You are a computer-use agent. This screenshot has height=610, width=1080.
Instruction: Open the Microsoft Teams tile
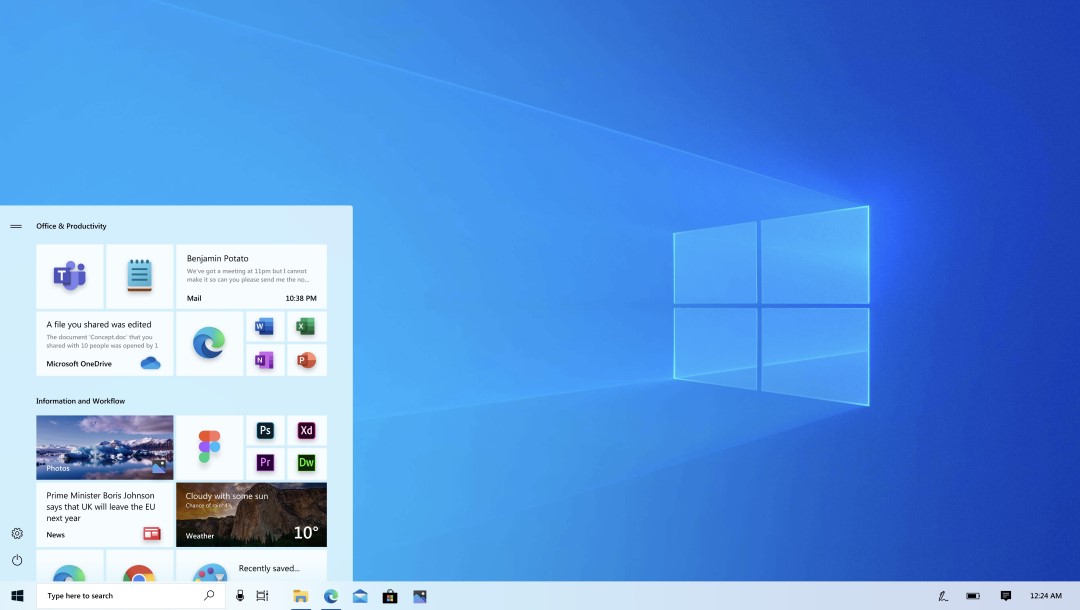point(70,276)
